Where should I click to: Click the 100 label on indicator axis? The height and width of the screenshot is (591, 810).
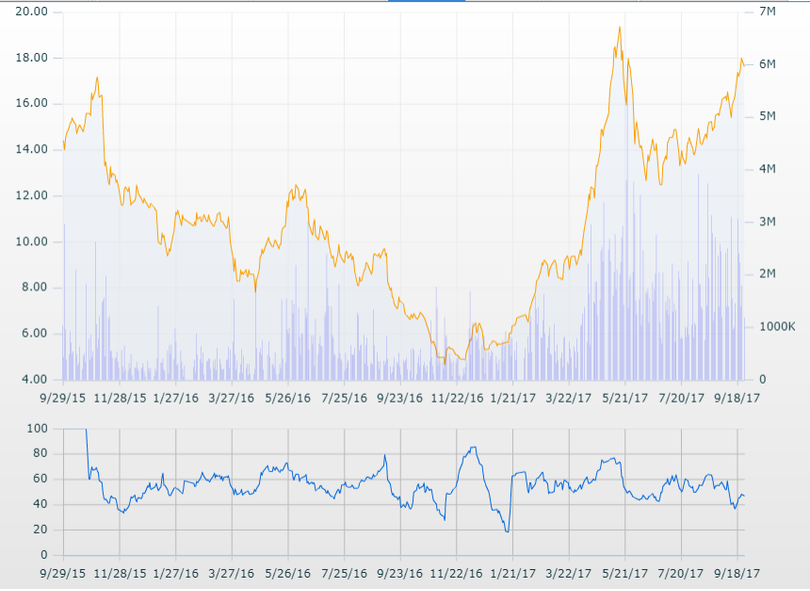coord(38,428)
